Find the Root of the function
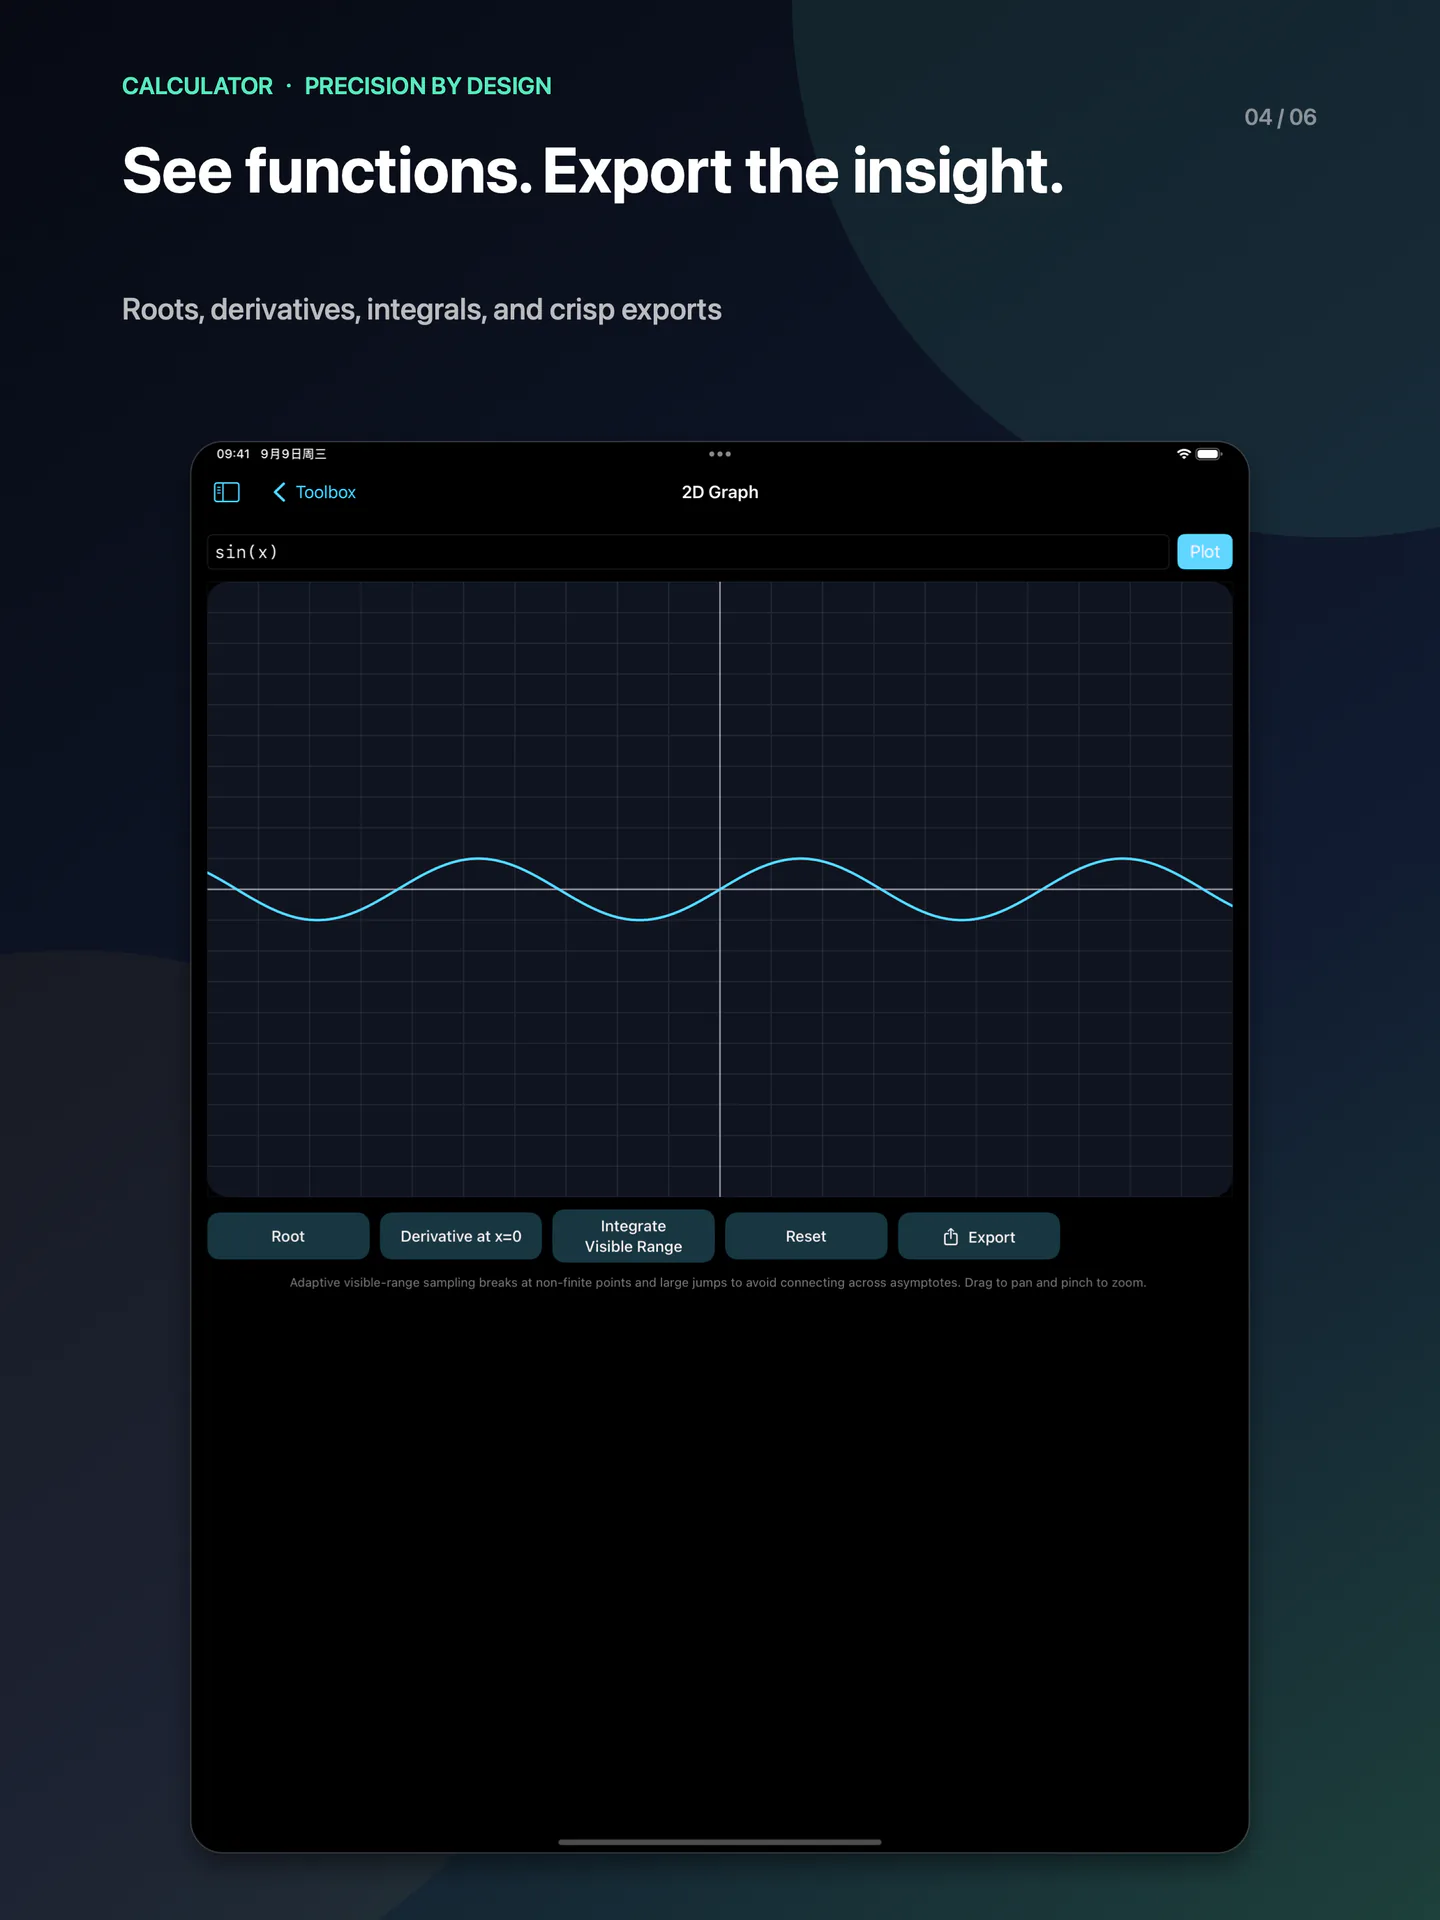The image size is (1440, 1920). pyautogui.click(x=288, y=1236)
